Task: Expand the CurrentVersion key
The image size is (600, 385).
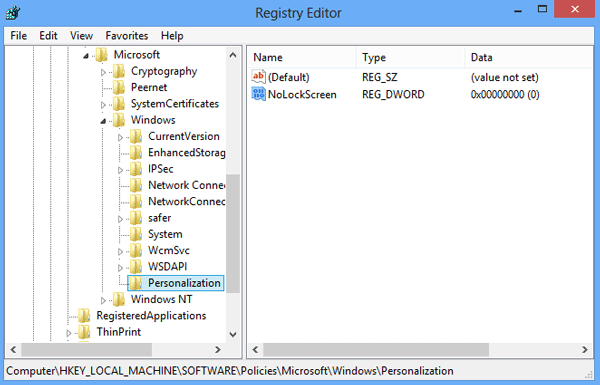Action: coord(120,137)
